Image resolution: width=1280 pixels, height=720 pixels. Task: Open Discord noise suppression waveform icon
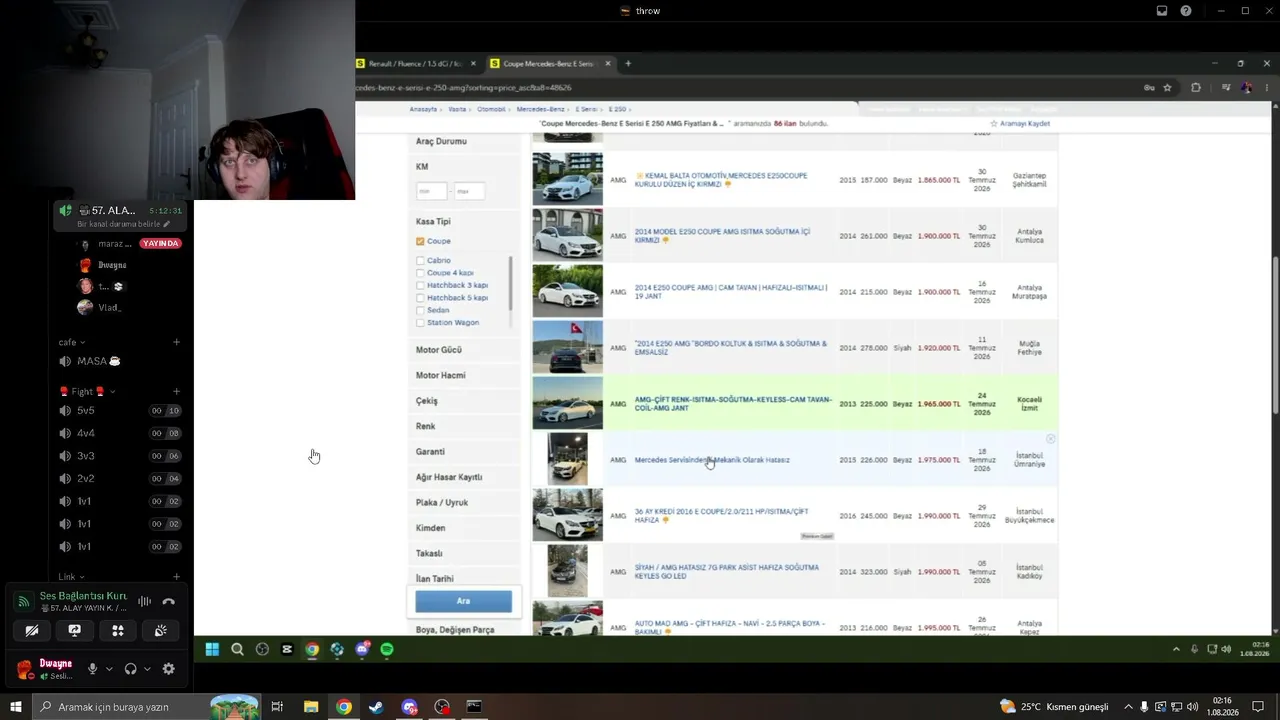(x=144, y=601)
